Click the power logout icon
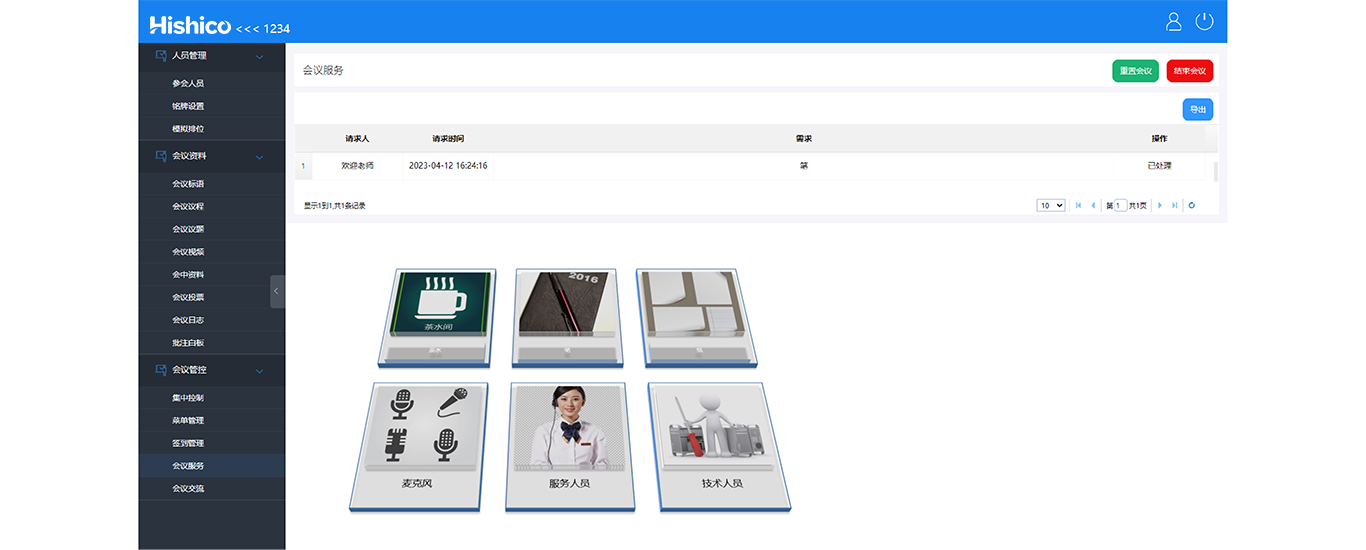This screenshot has width=1366, height=550. (1204, 22)
